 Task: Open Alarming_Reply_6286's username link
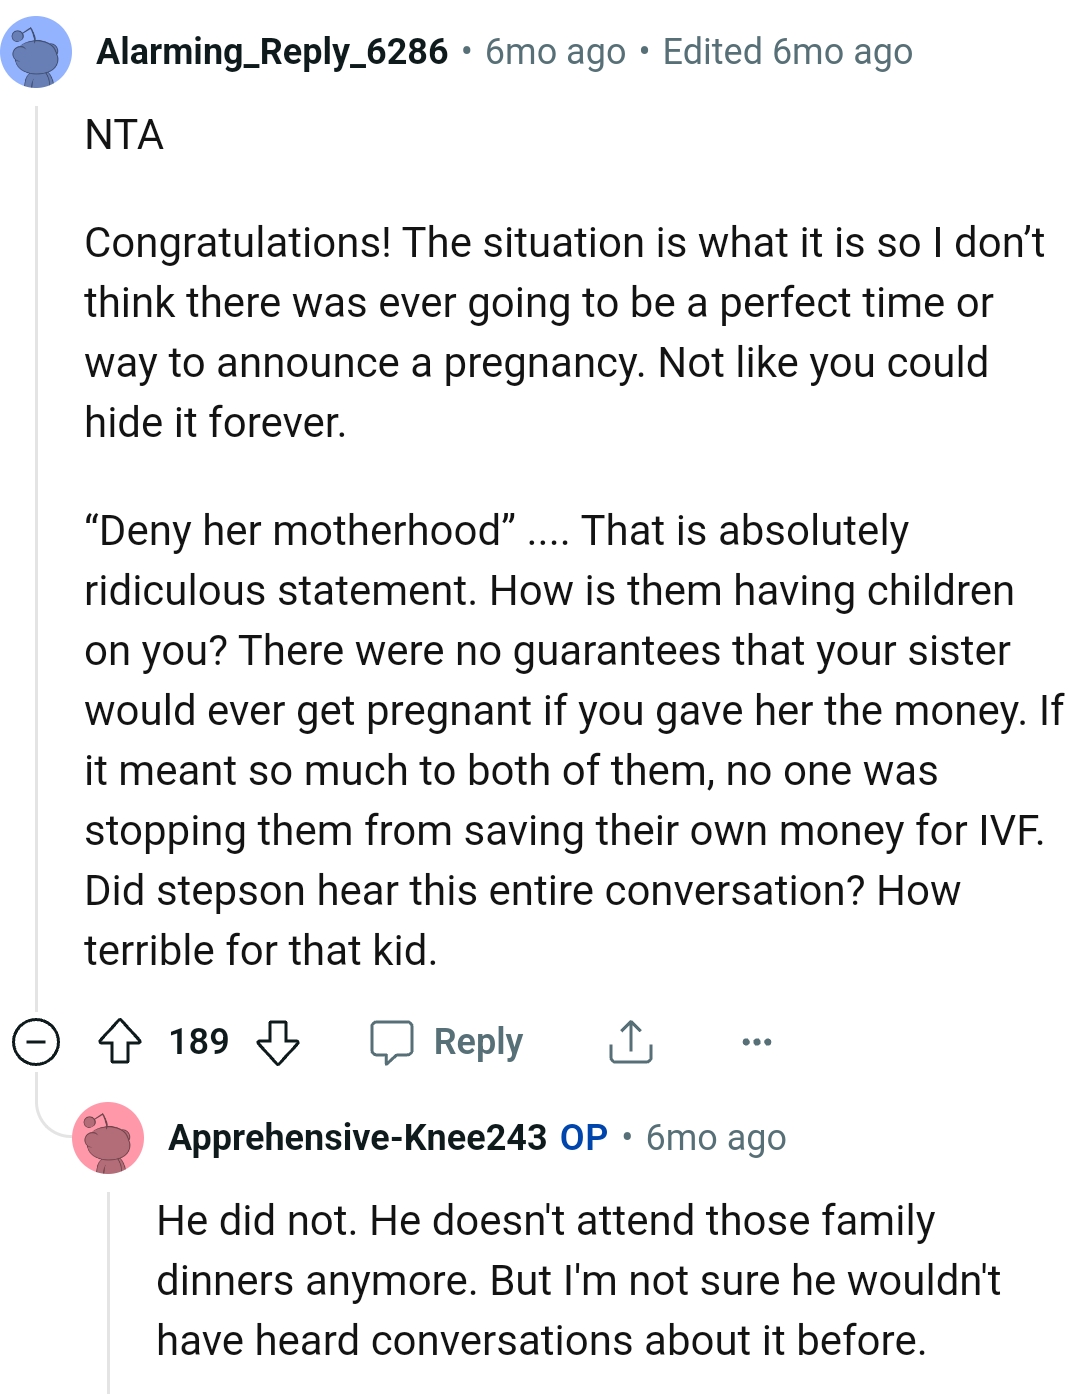pos(272,51)
